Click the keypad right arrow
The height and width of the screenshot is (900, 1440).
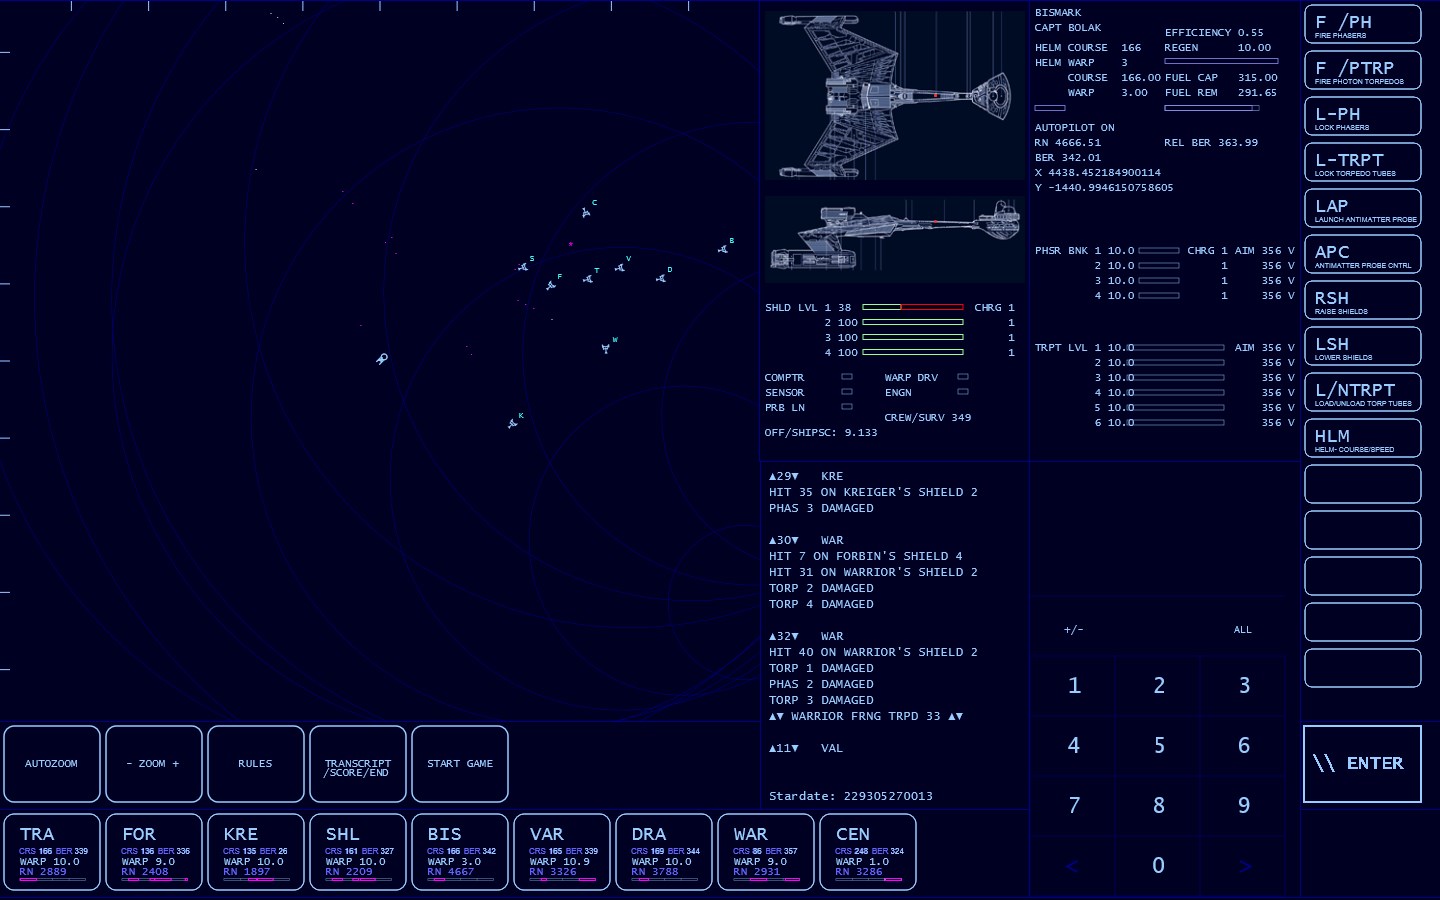1244,866
